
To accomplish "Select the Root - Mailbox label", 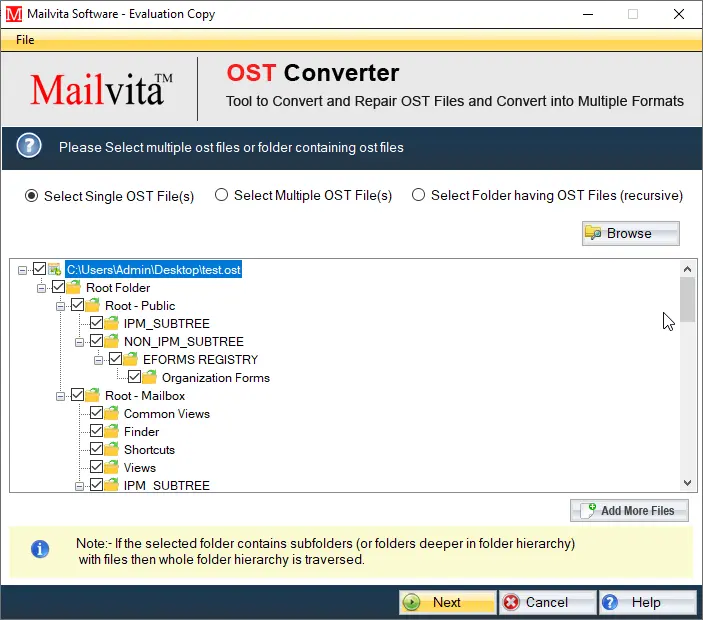I will 145,395.
